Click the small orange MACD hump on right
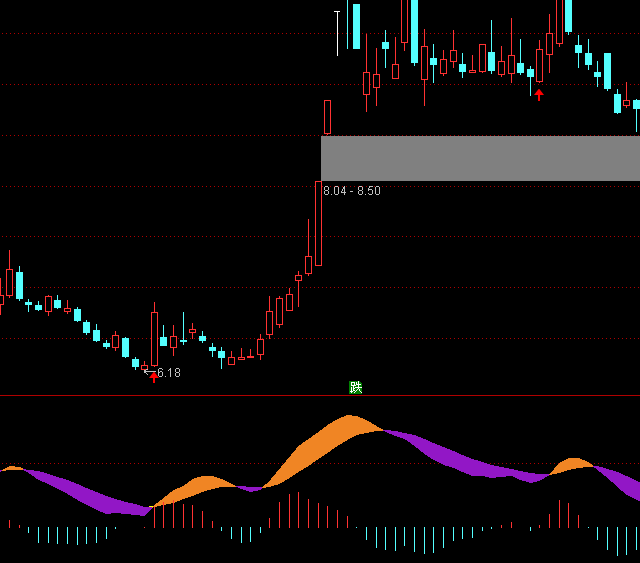640x563 pixels. tap(572, 464)
